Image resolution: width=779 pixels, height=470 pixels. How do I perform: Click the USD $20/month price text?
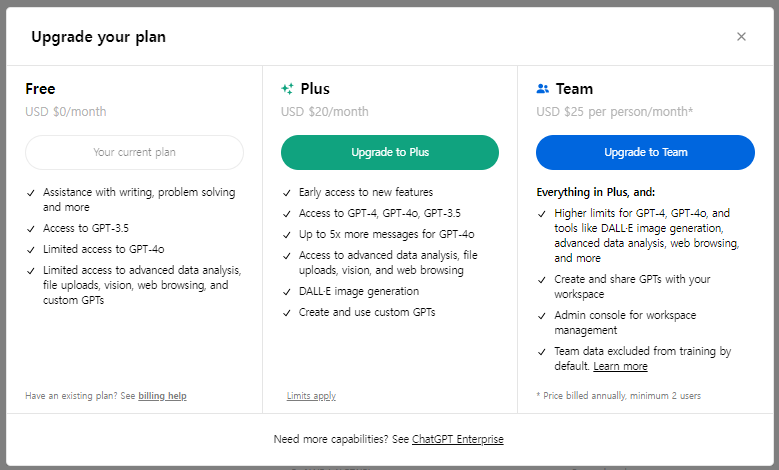click(x=324, y=112)
